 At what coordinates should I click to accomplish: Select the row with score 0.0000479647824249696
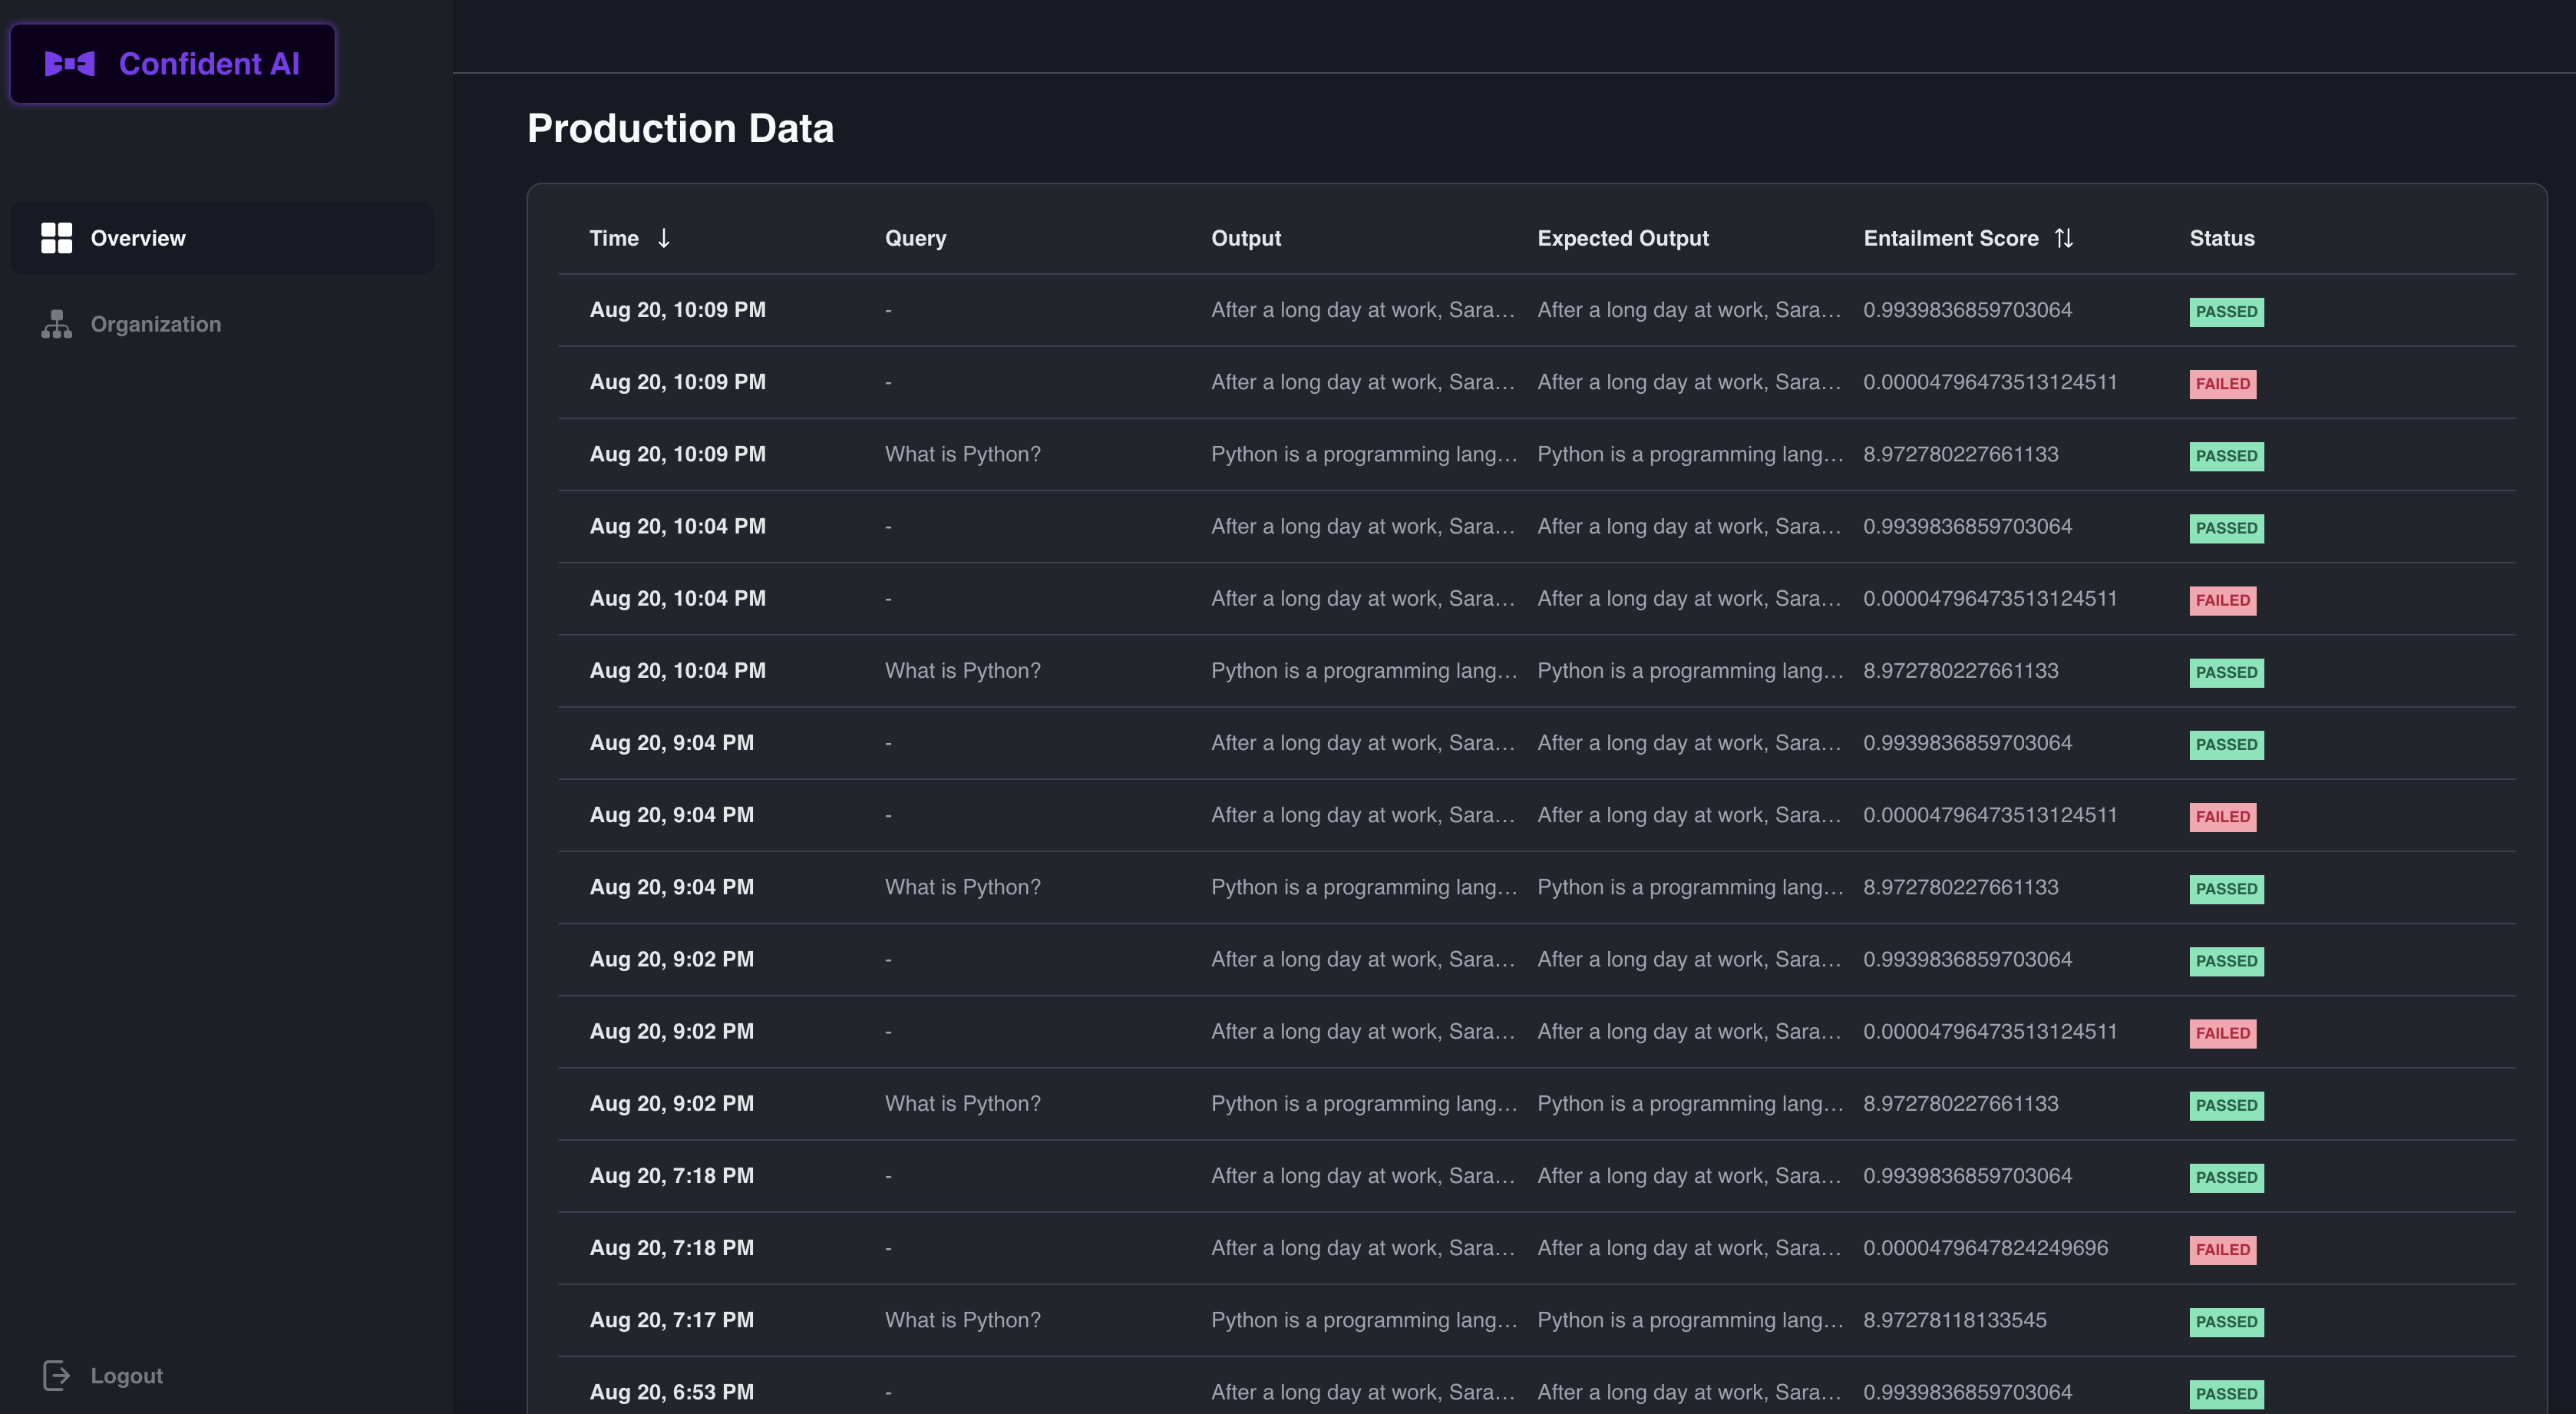[1984, 1248]
